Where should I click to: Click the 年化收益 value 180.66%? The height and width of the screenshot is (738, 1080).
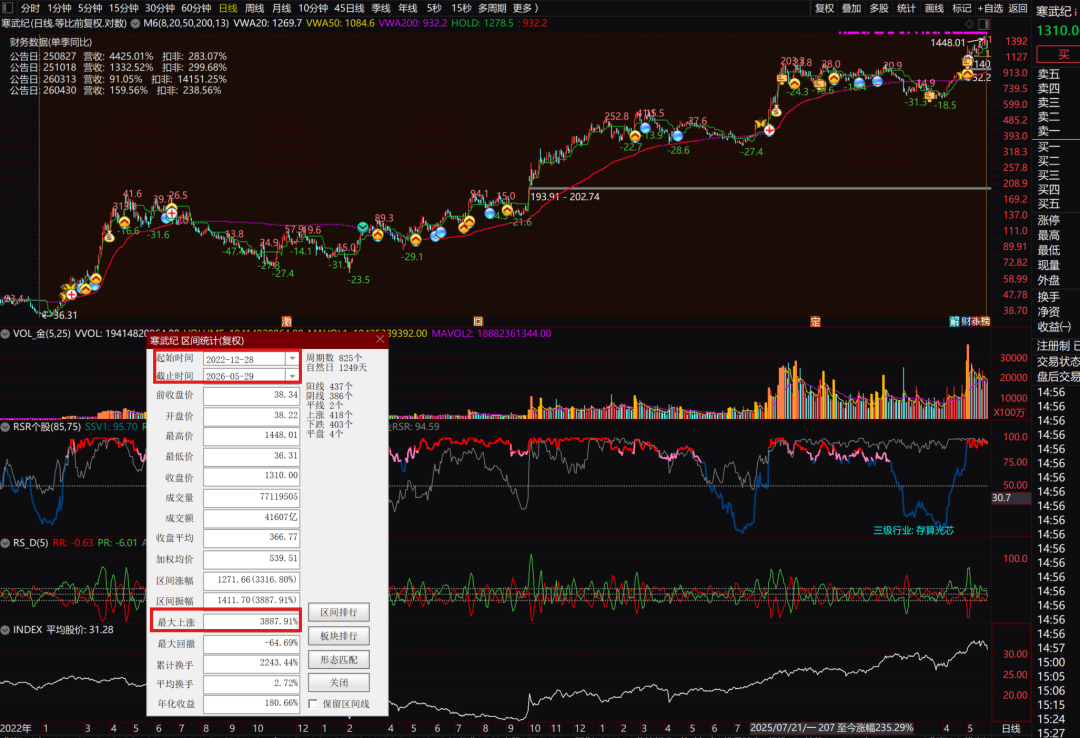[251, 704]
